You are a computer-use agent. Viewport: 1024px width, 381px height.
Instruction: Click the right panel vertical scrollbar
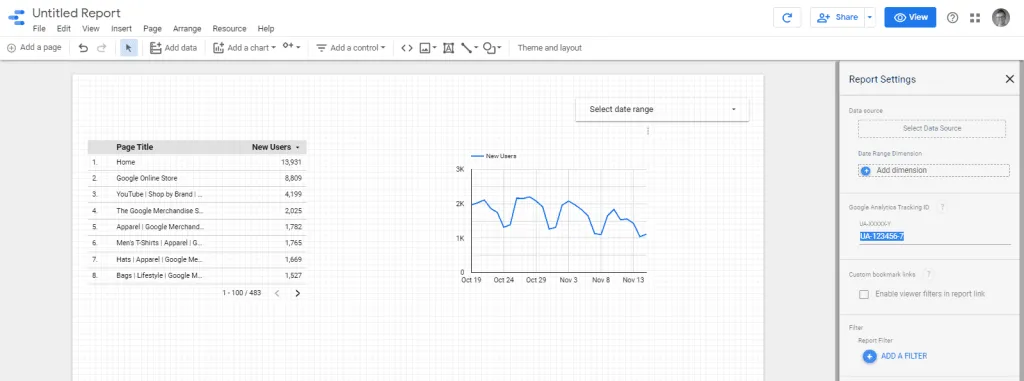[x=1020, y=221]
